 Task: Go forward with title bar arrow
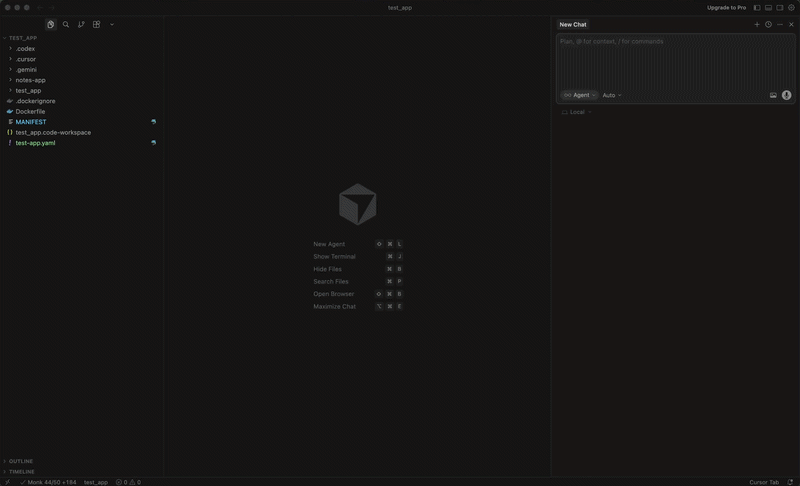coord(52,8)
